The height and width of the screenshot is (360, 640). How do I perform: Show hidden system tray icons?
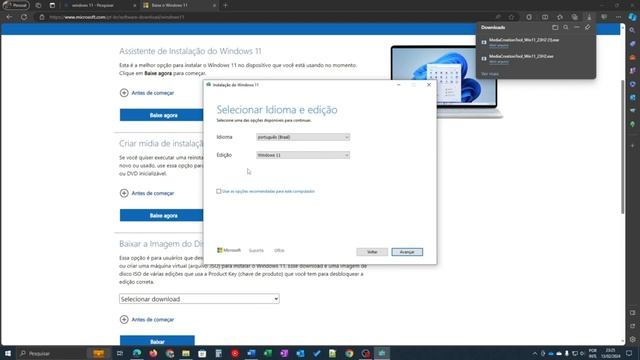click(x=535, y=353)
